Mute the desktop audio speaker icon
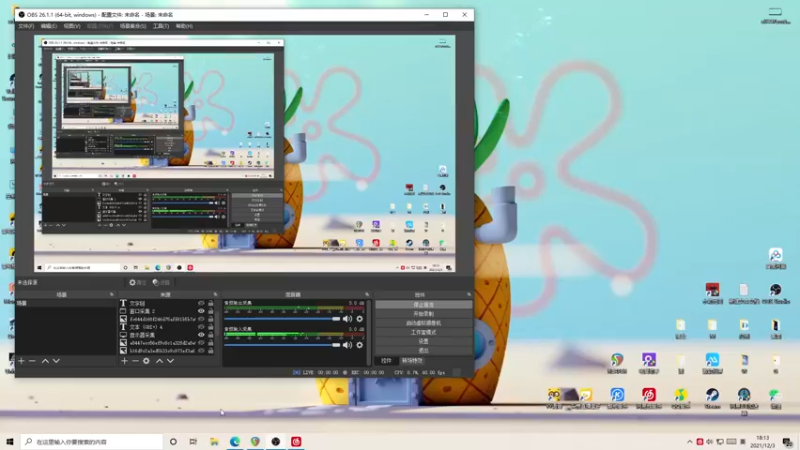This screenshot has width=800, height=450. (x=347, y=319)
